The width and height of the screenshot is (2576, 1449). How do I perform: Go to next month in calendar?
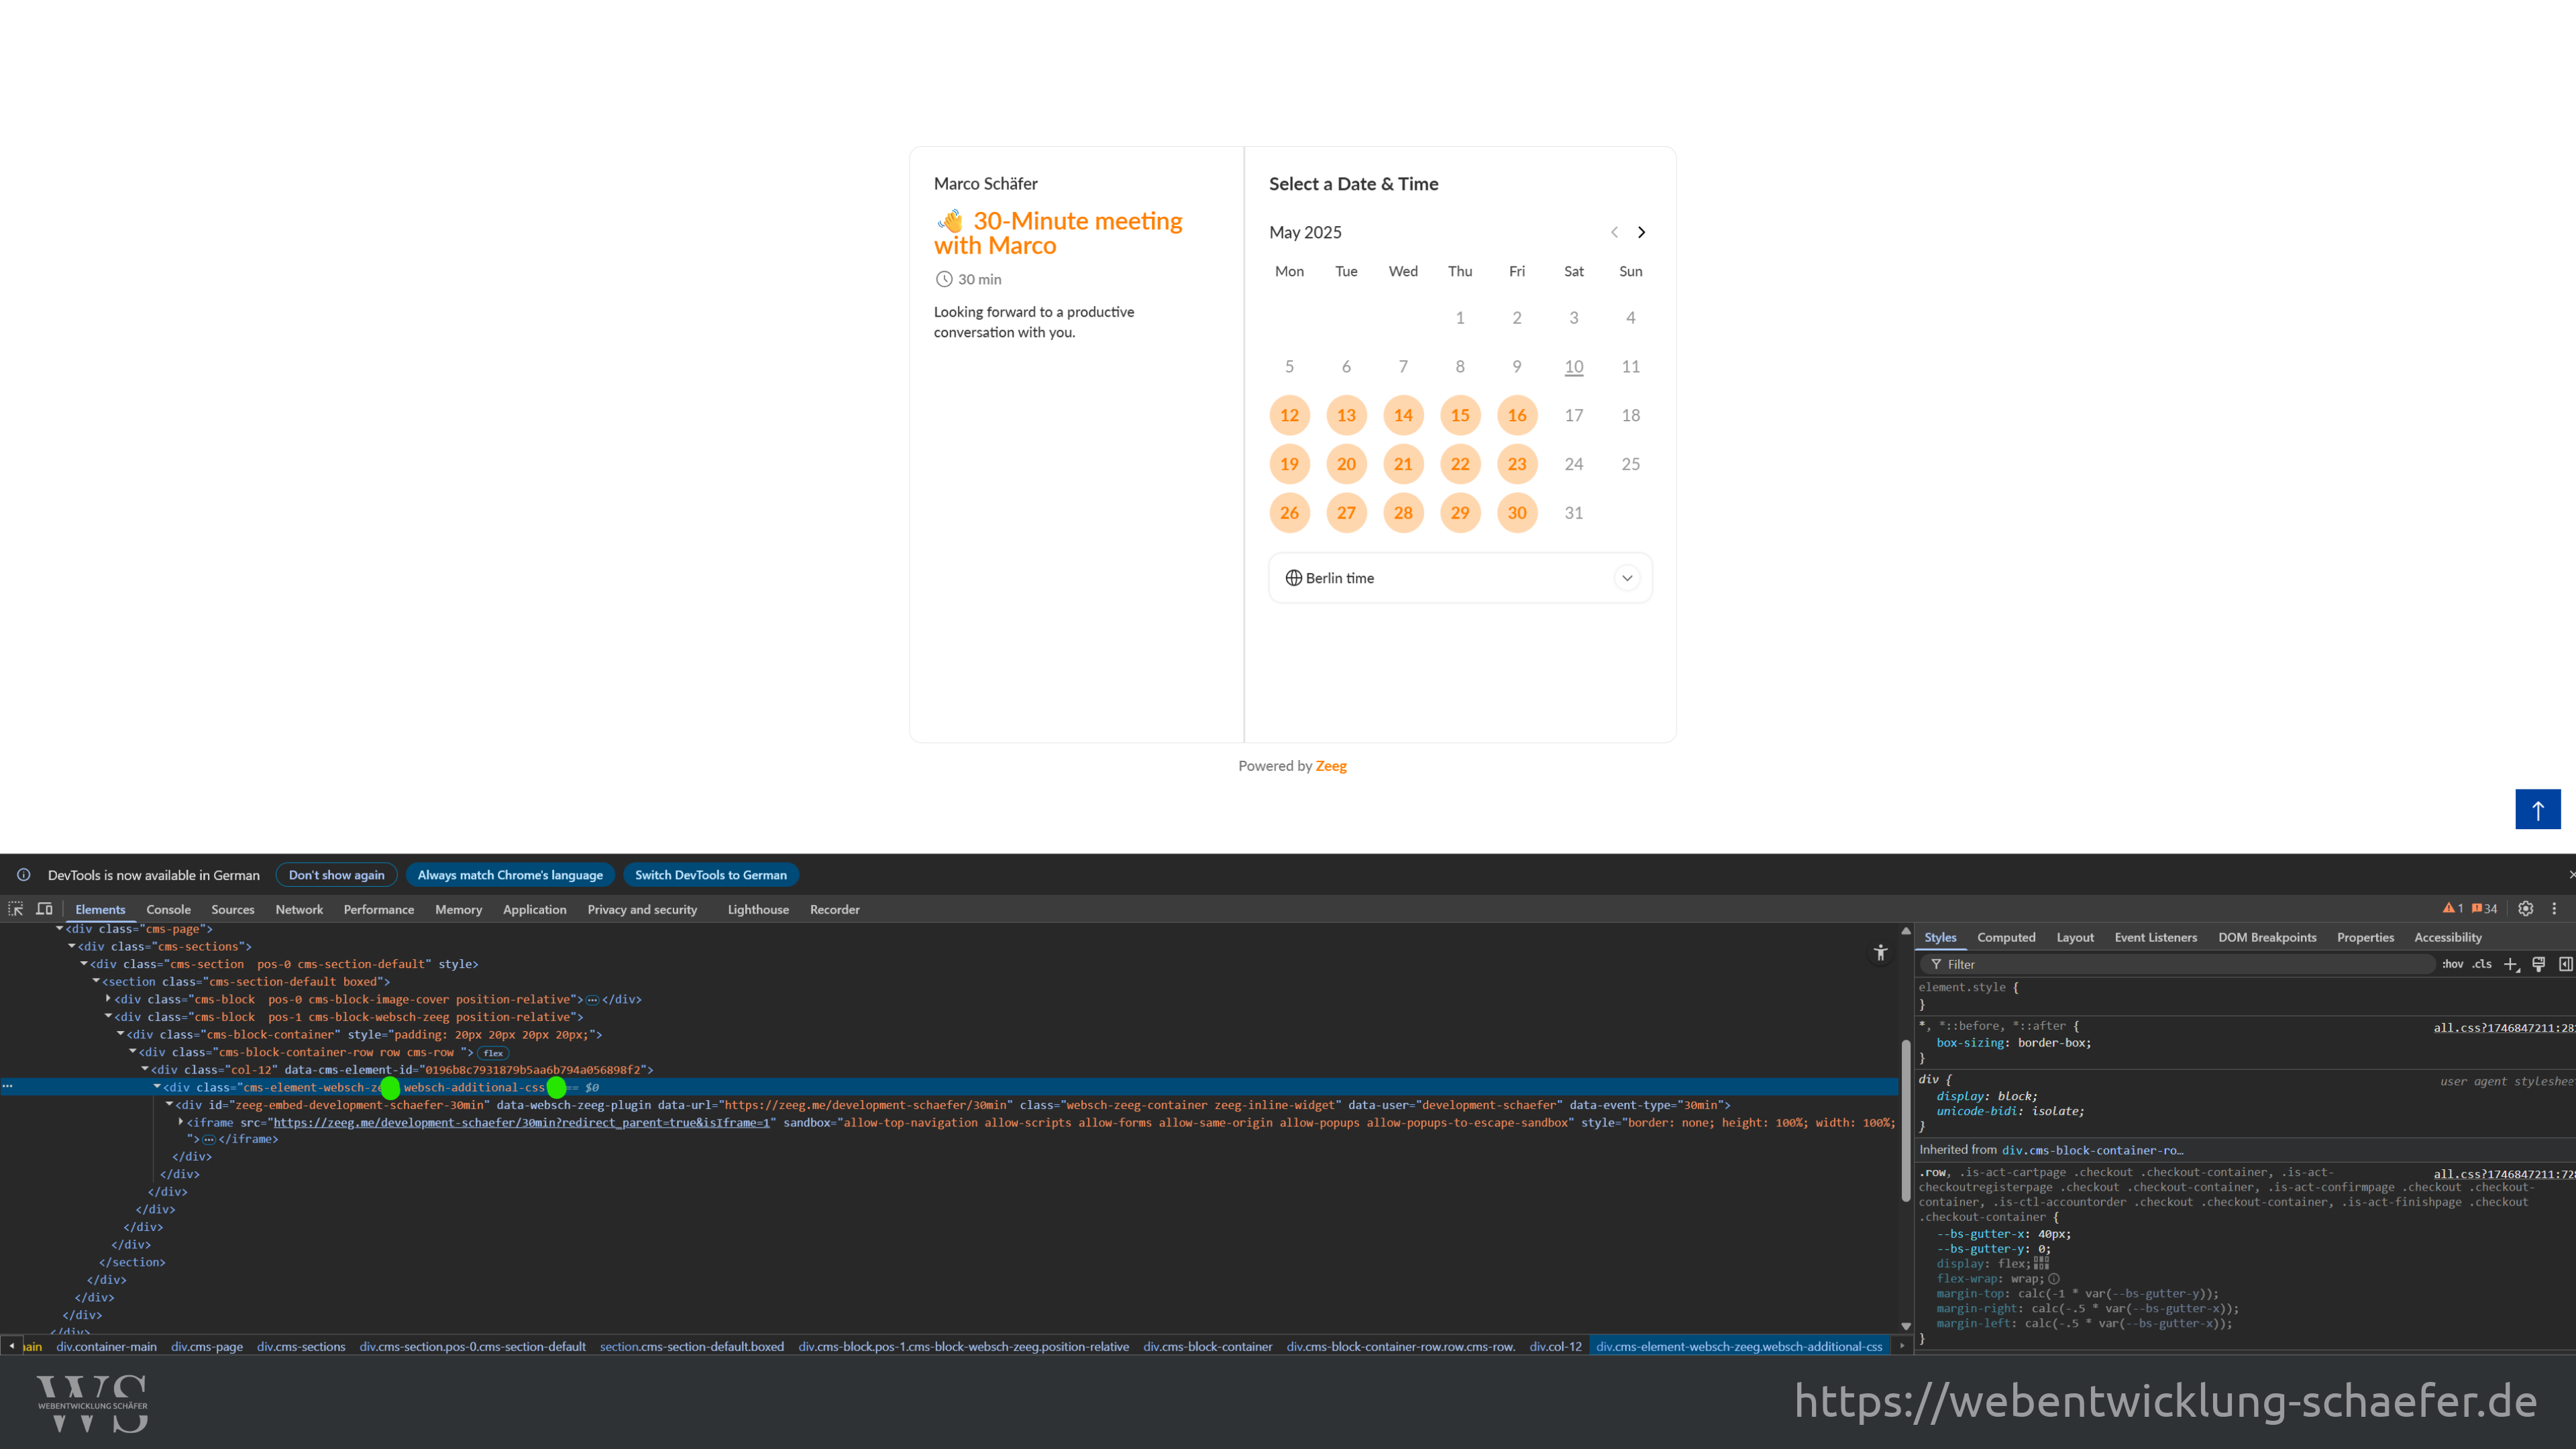[1641, 232]
